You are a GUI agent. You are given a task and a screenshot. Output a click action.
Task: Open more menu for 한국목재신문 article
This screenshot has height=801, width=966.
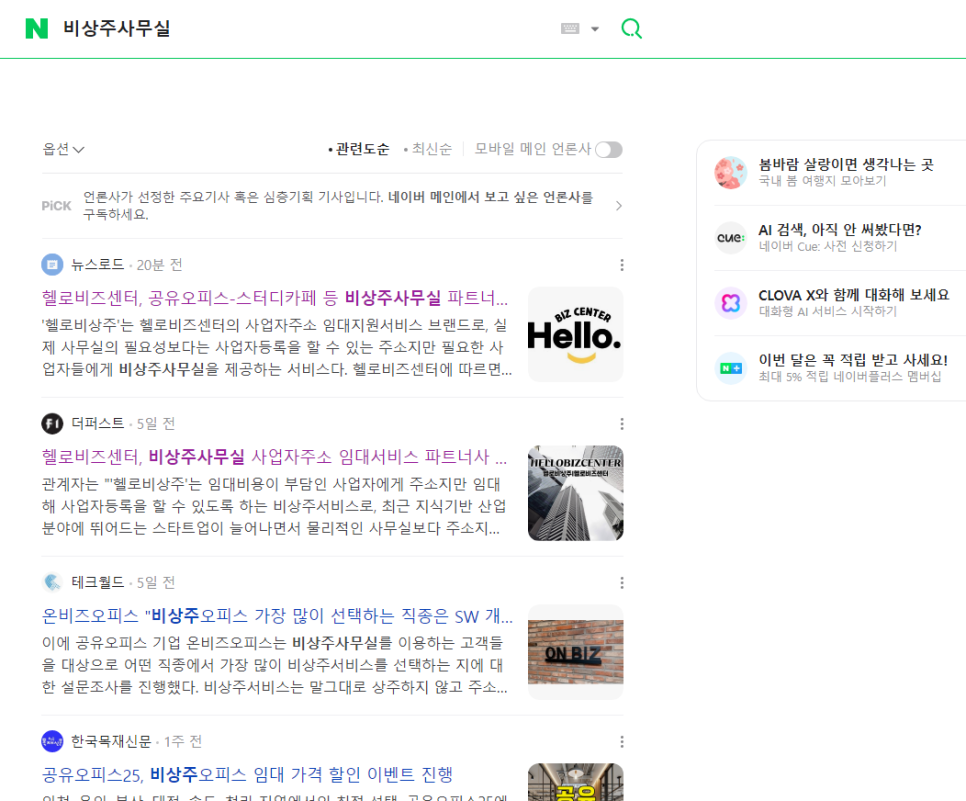(x=622, y=742)
